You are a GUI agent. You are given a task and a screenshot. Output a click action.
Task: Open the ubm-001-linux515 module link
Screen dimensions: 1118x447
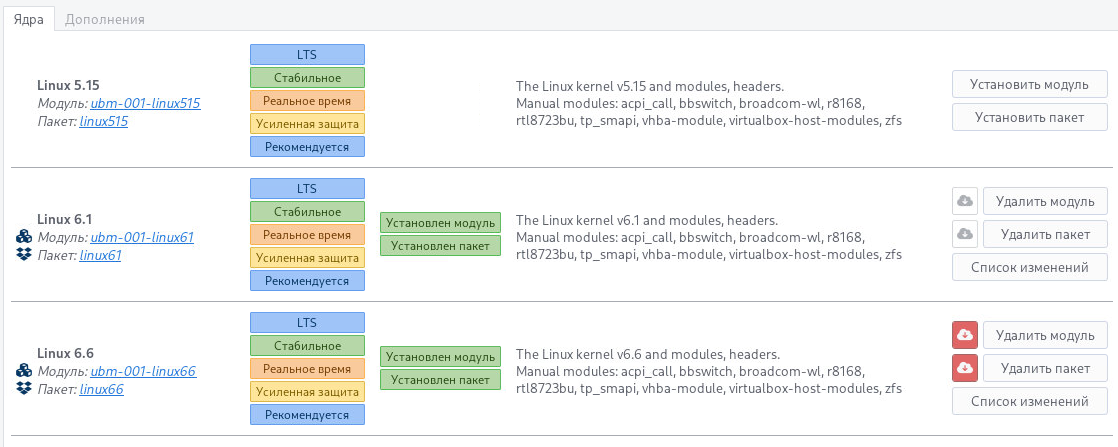pos(146,103)
